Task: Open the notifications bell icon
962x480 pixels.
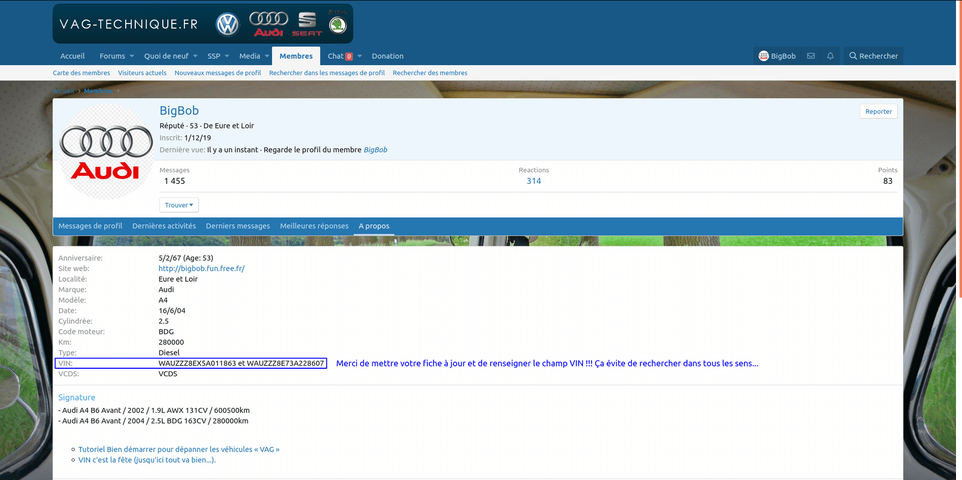Action: pos(830,56)
